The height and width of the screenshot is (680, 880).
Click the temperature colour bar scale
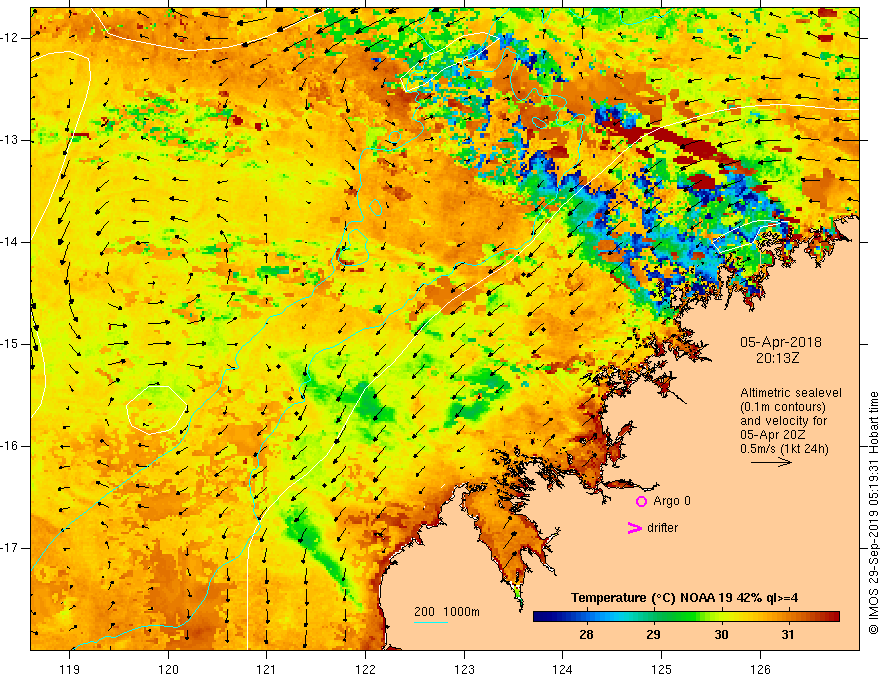click(x=686, y=617)
